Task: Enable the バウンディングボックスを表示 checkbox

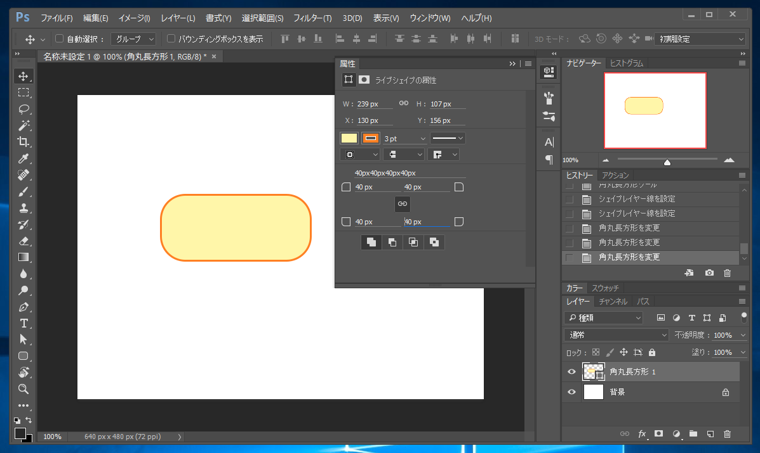Action: point(171,39)
